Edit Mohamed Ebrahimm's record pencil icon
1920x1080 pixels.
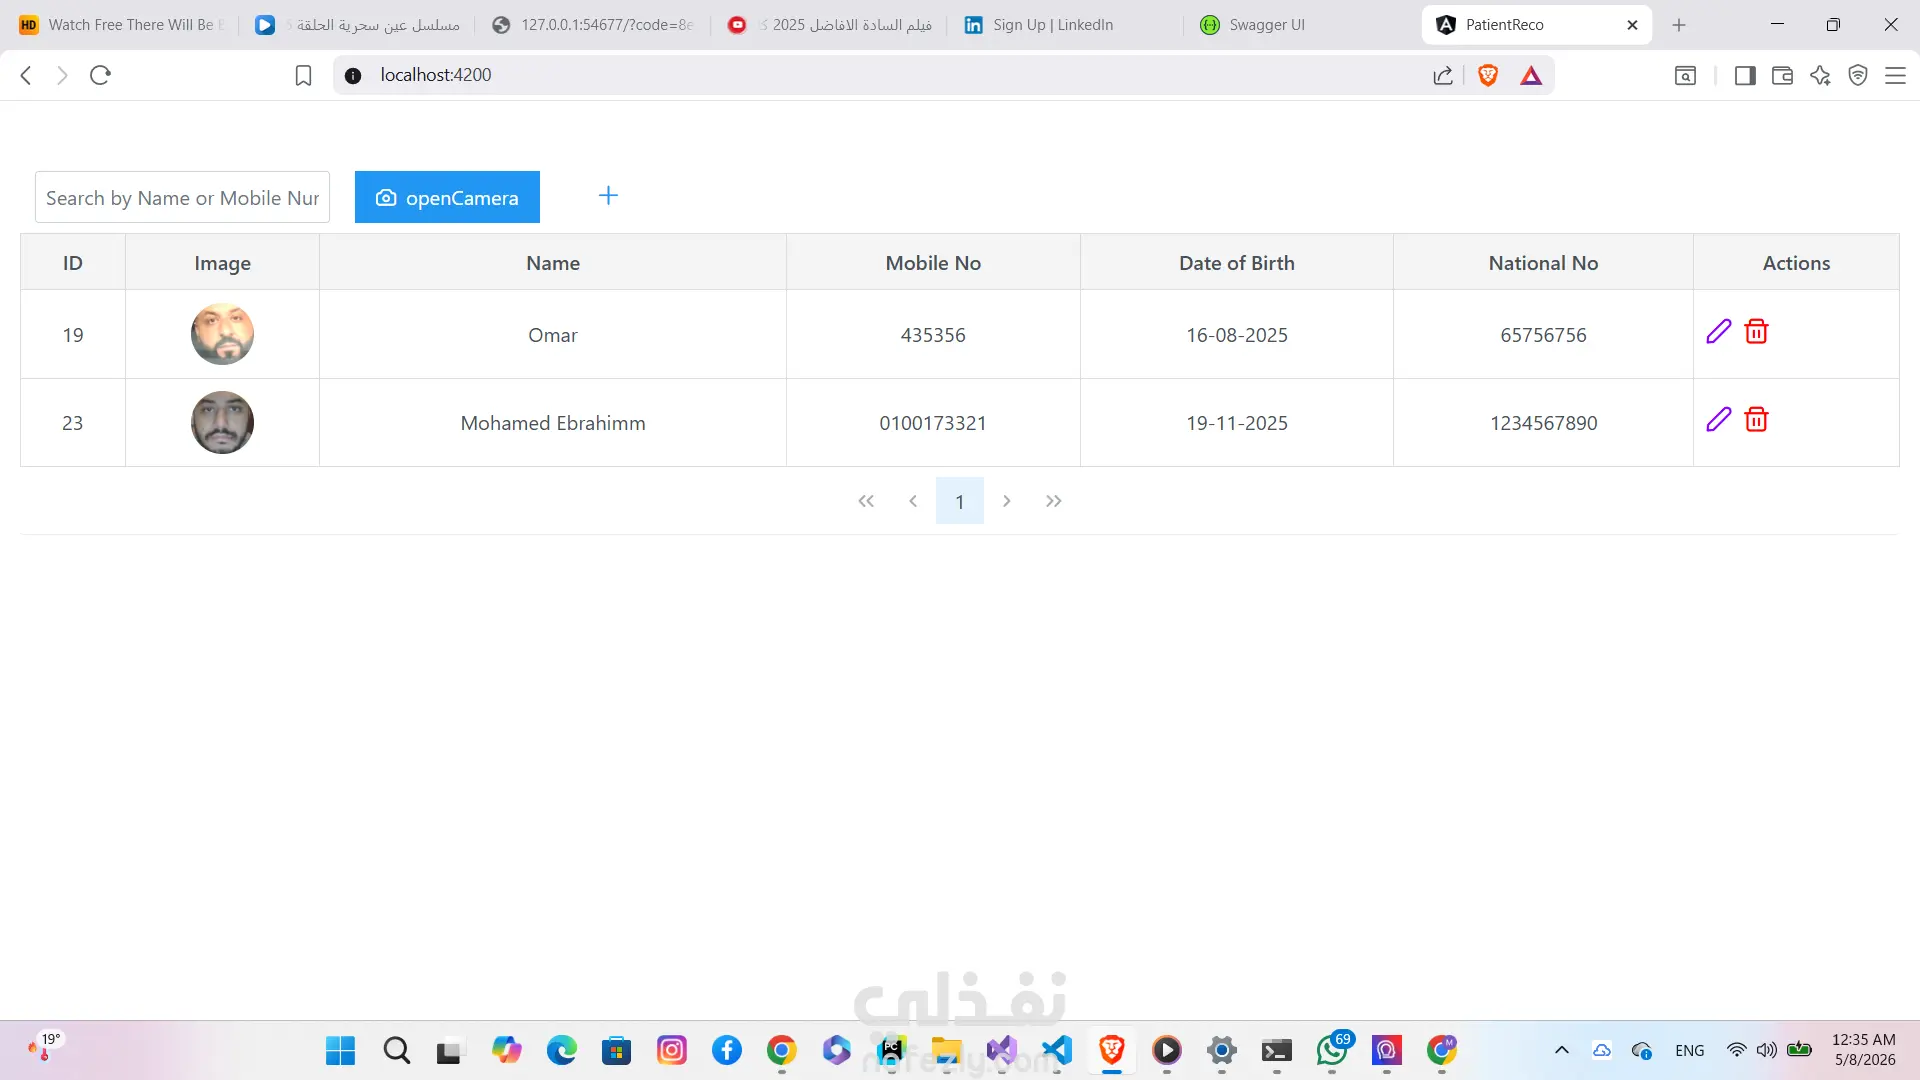click(x=1718, y=420)
